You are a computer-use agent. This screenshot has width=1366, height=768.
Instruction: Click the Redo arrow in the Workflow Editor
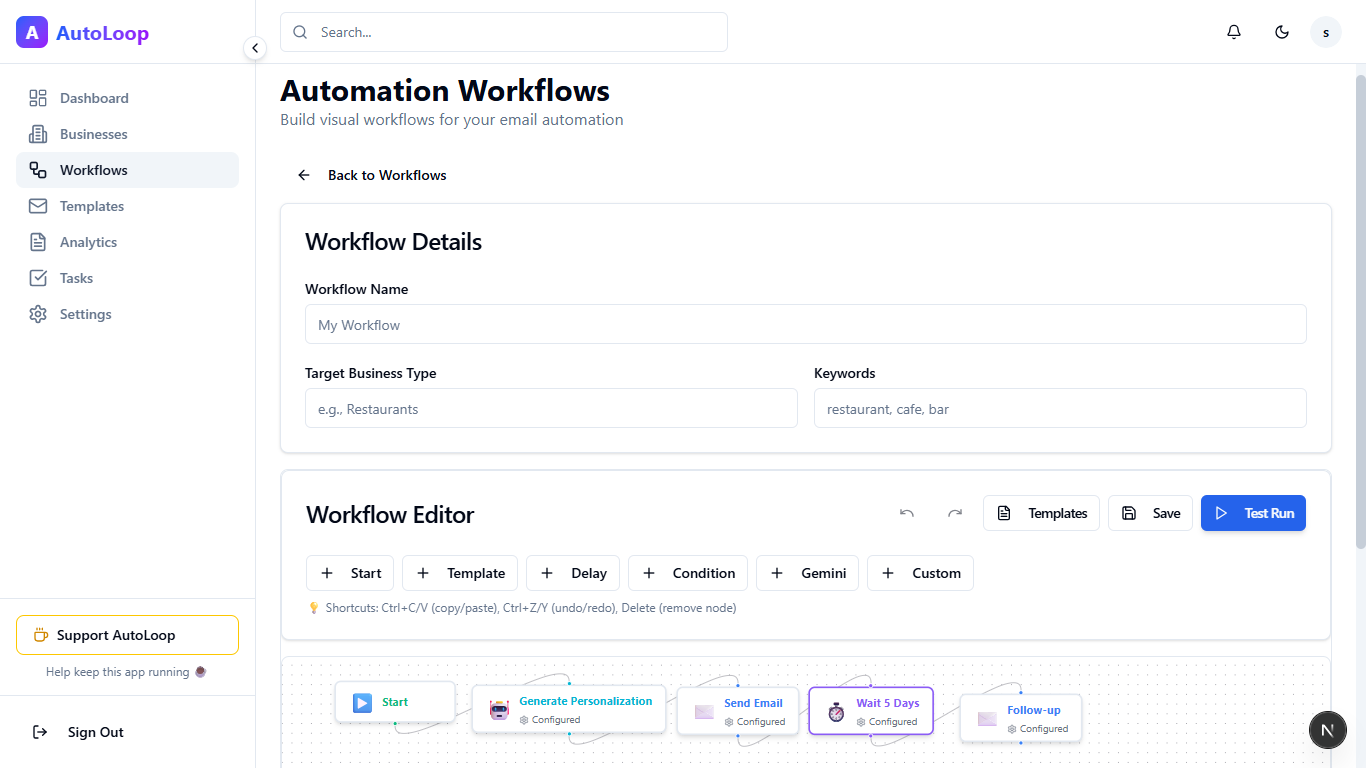[954, 513]
